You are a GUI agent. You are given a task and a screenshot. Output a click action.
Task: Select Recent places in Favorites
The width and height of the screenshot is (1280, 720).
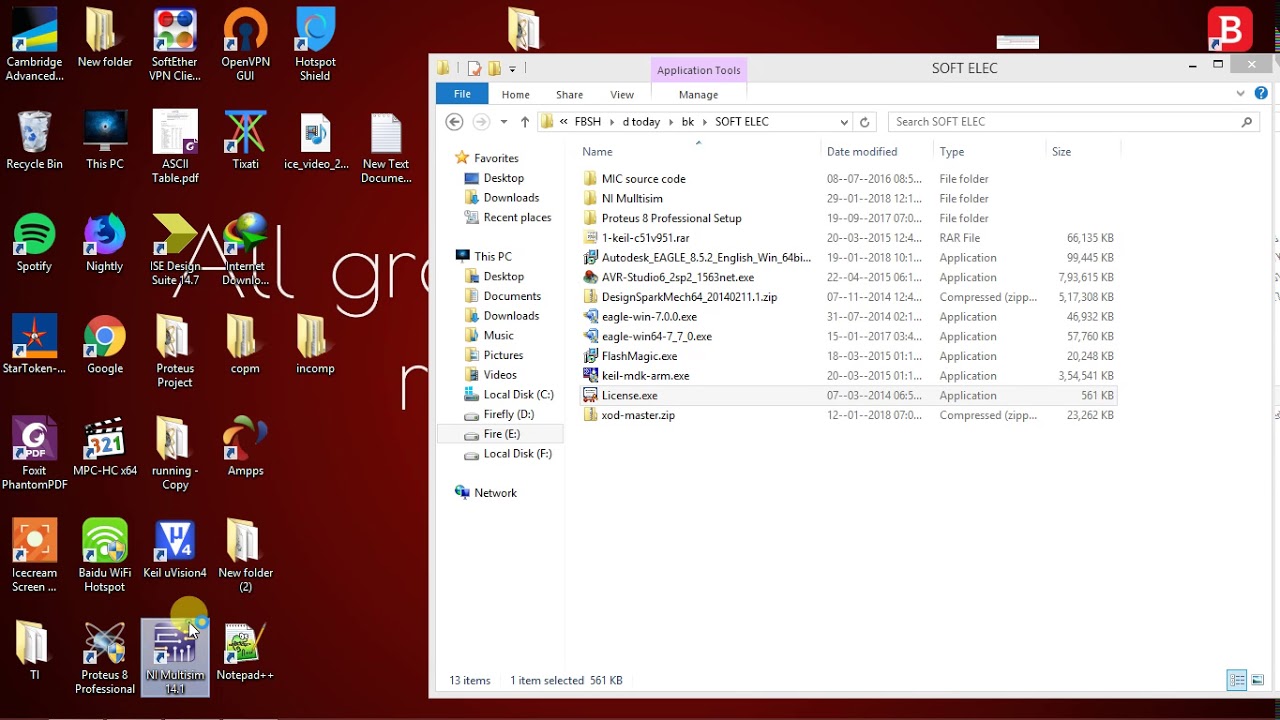517,218
